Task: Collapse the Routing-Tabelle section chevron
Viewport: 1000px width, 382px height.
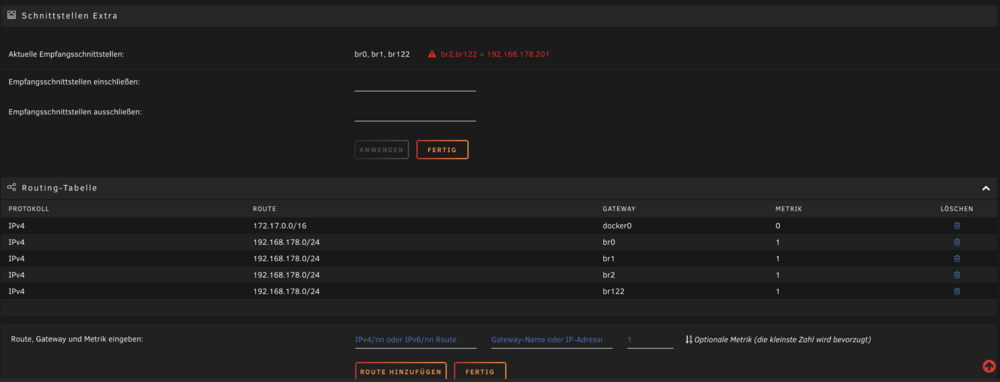Action: point(985,188)
